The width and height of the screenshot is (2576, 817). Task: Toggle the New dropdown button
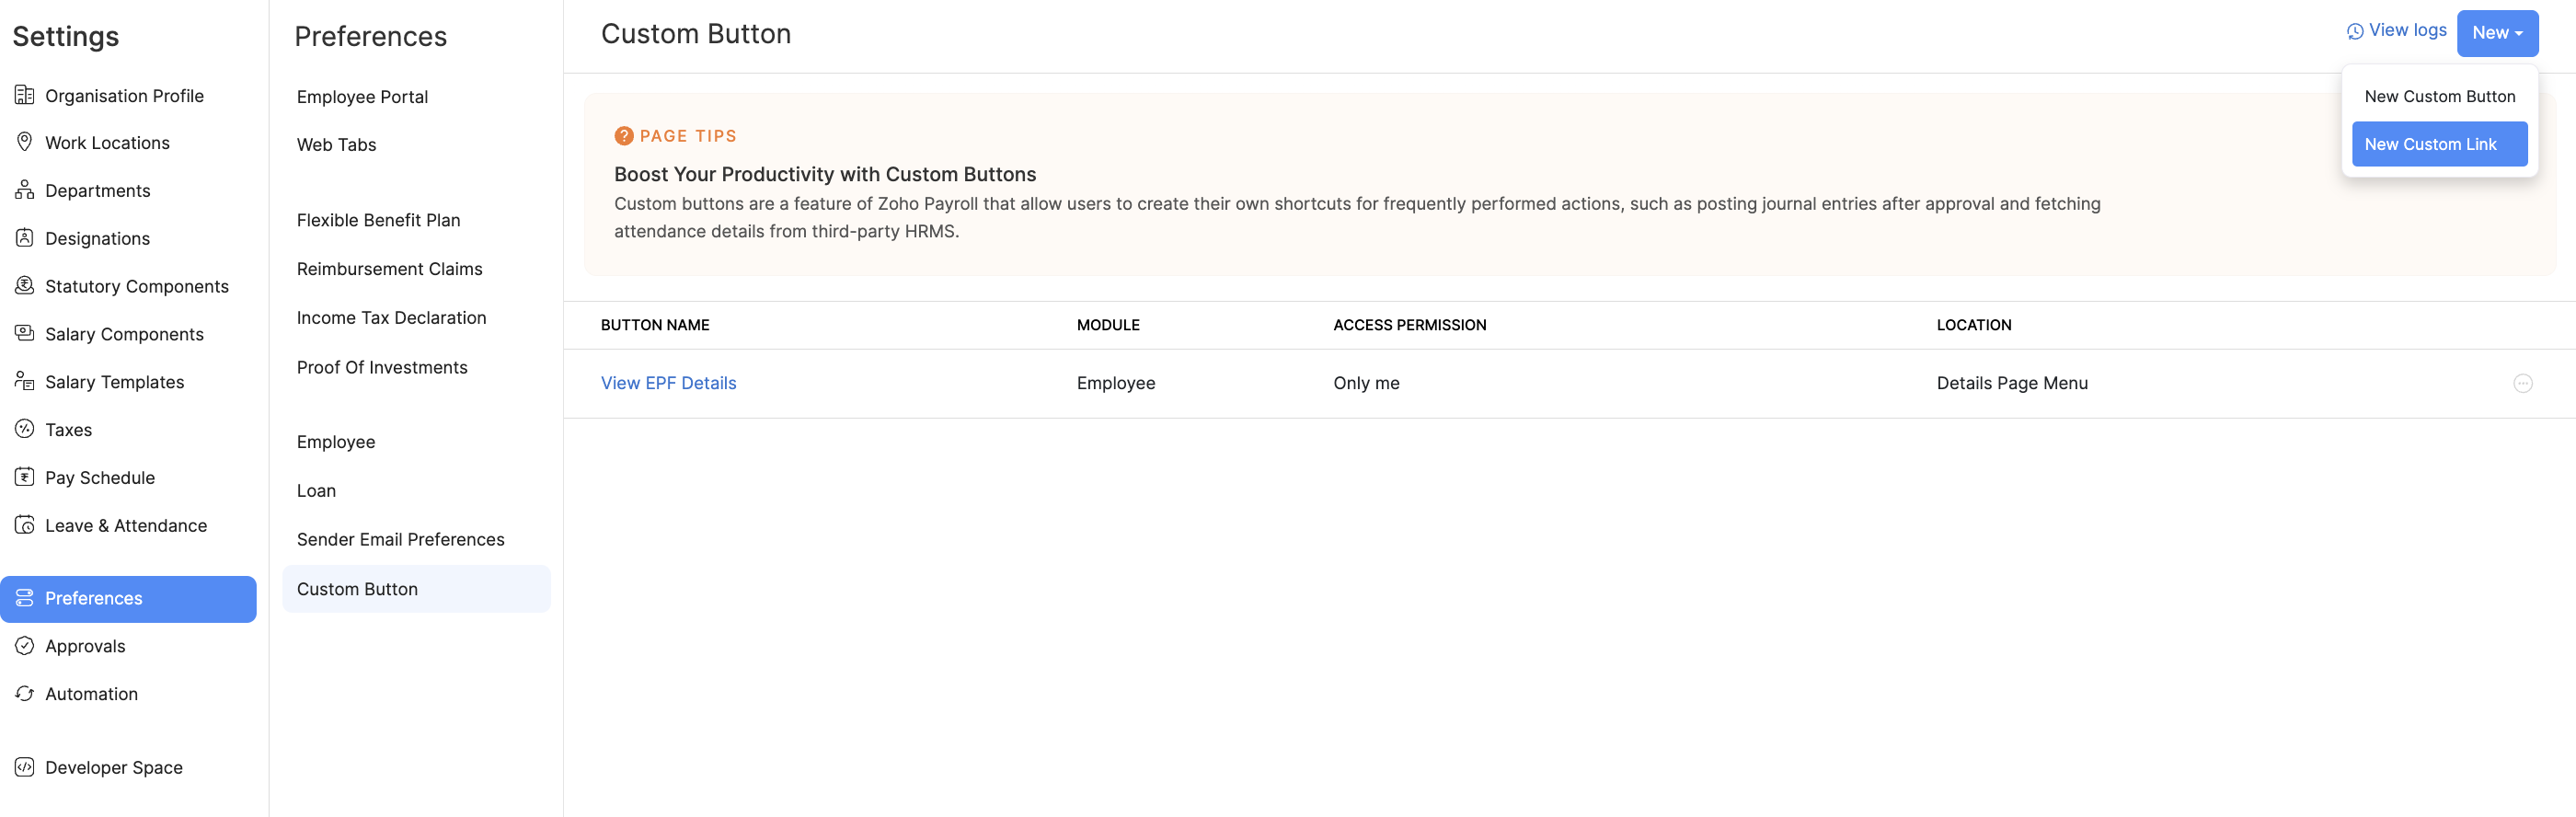(2496, 33)
